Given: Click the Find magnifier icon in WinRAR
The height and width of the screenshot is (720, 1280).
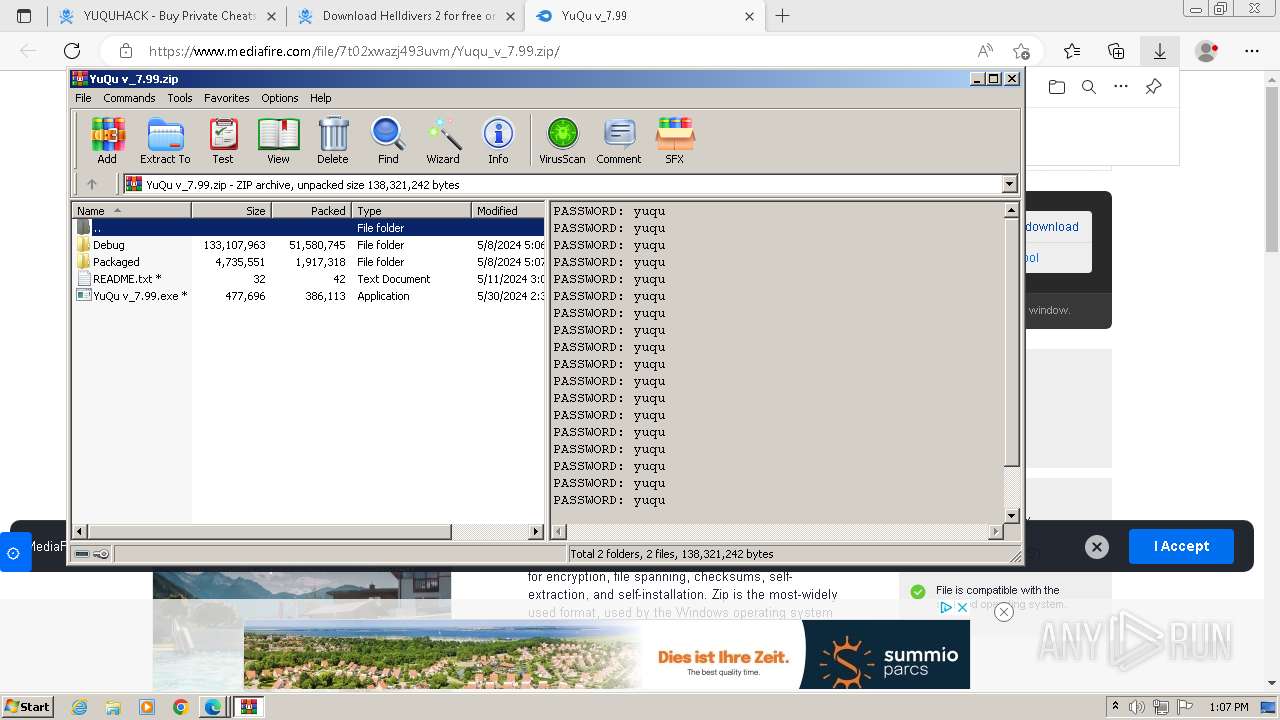Looking at the screenshot, I should point(388,140).
